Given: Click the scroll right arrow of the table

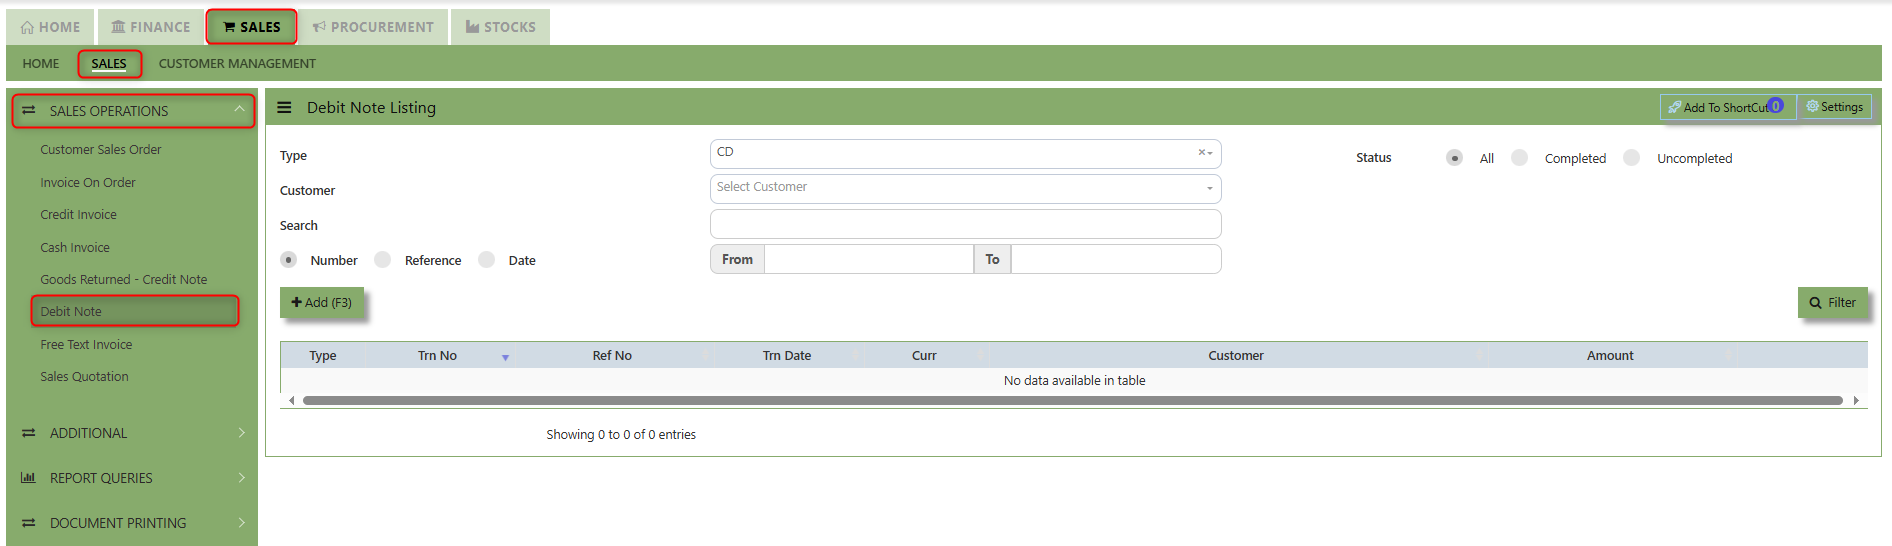Looking at the screenshot, I should click(1856, 400).
